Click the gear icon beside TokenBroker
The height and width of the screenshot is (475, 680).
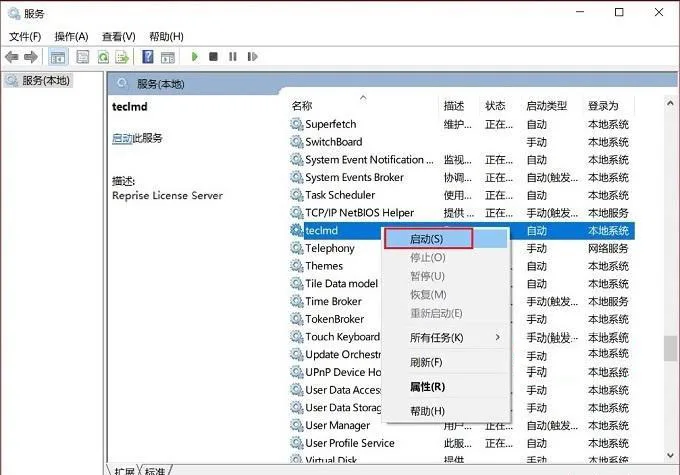point(297,319)
